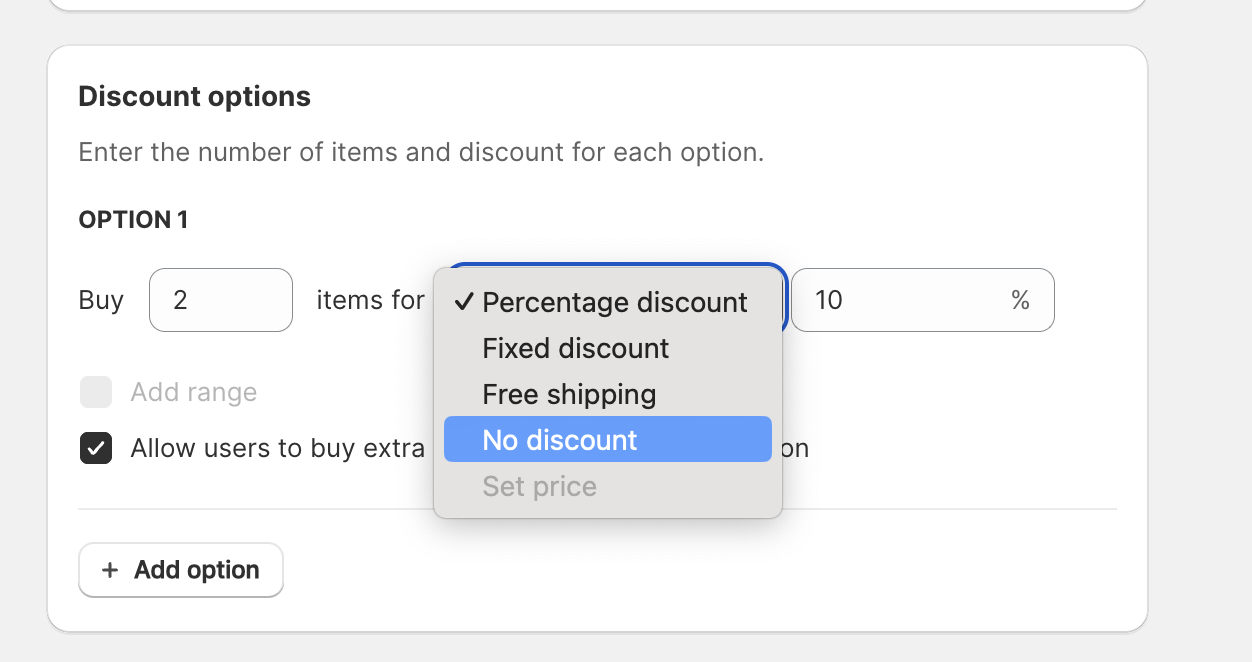Click the % suffix in the discount field
This screenshot has width=1252, height=662.
coord(1020,300)
